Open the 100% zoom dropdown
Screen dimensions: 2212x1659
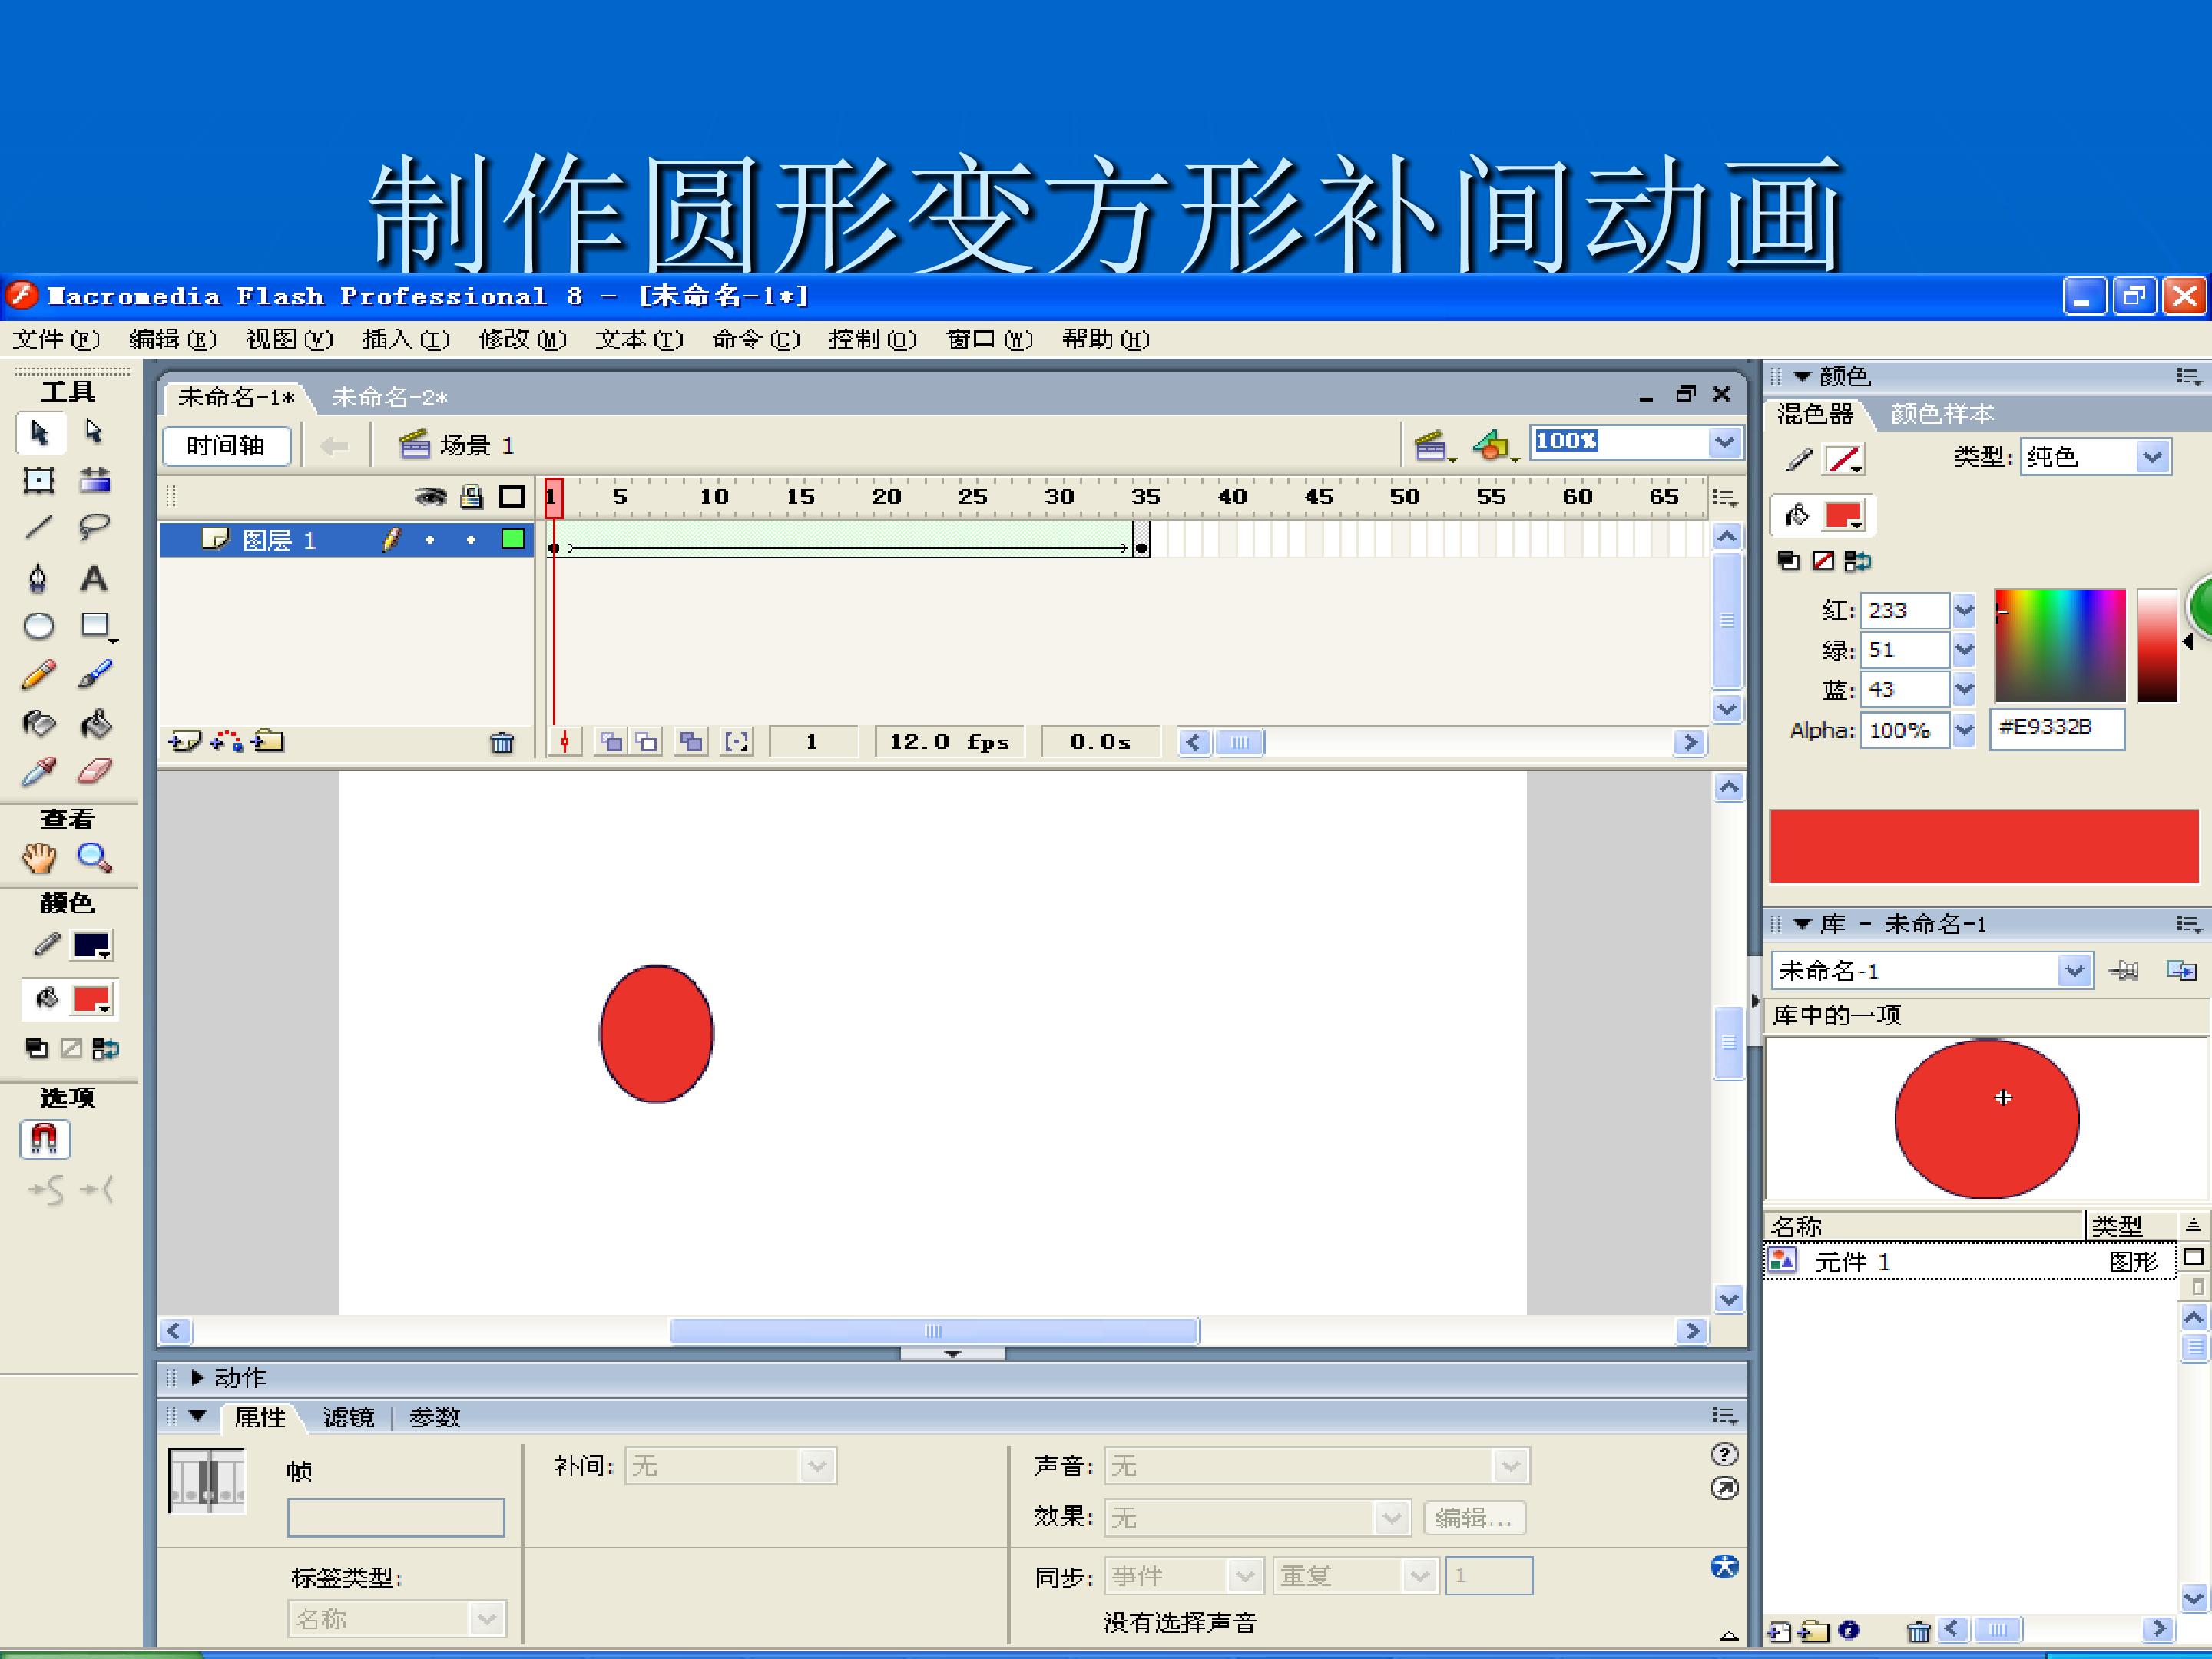point(1724,442)
